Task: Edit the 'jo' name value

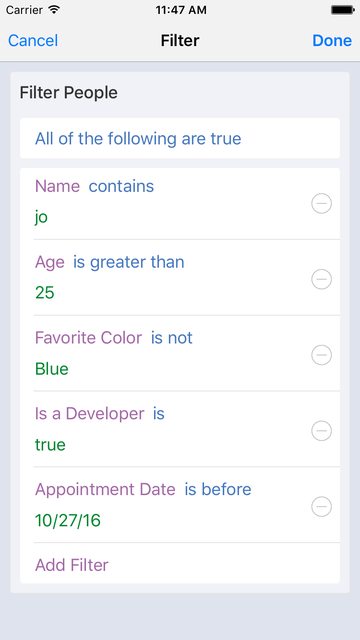Action: [41, 217]
